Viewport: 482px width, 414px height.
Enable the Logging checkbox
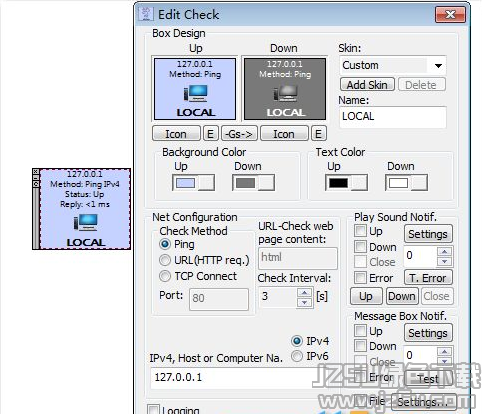tap(154, 410)
